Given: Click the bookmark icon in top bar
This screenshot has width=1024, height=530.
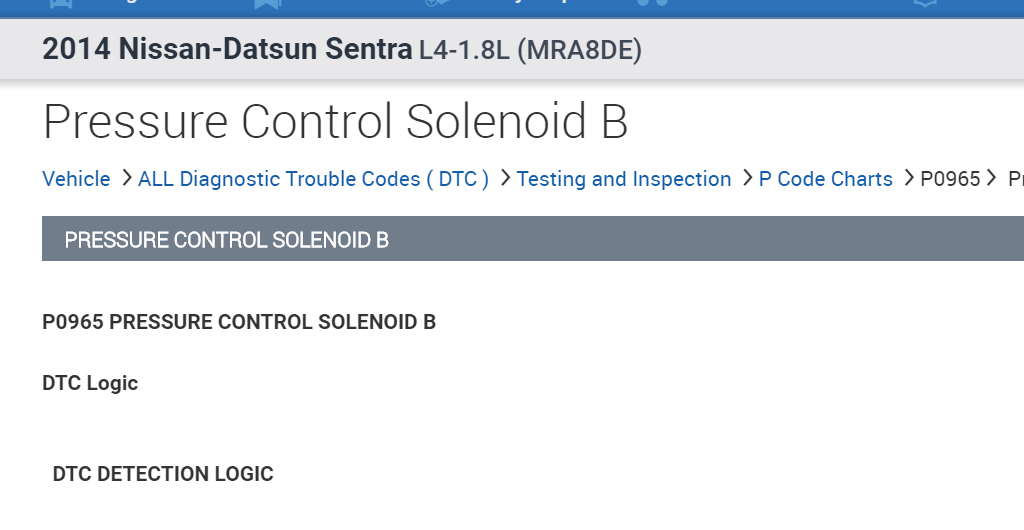Looking at the screenshot, I should click(267, 4).
